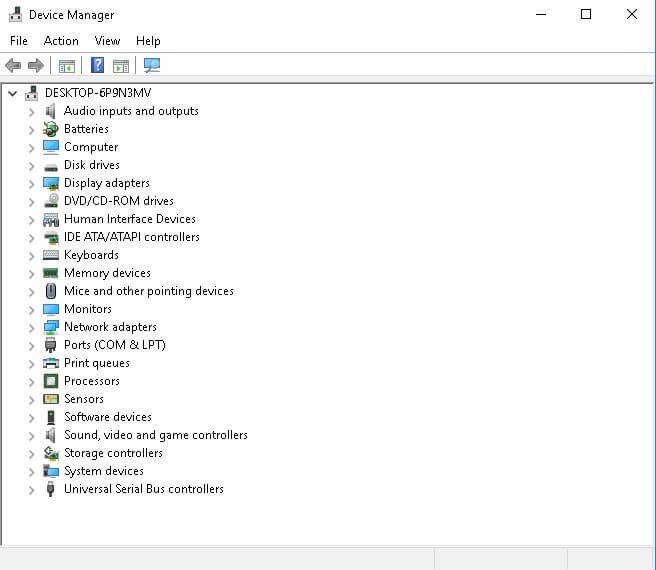Expand the Monitors category chevron
The image size is (656, 570).
(x=31, y=310)
